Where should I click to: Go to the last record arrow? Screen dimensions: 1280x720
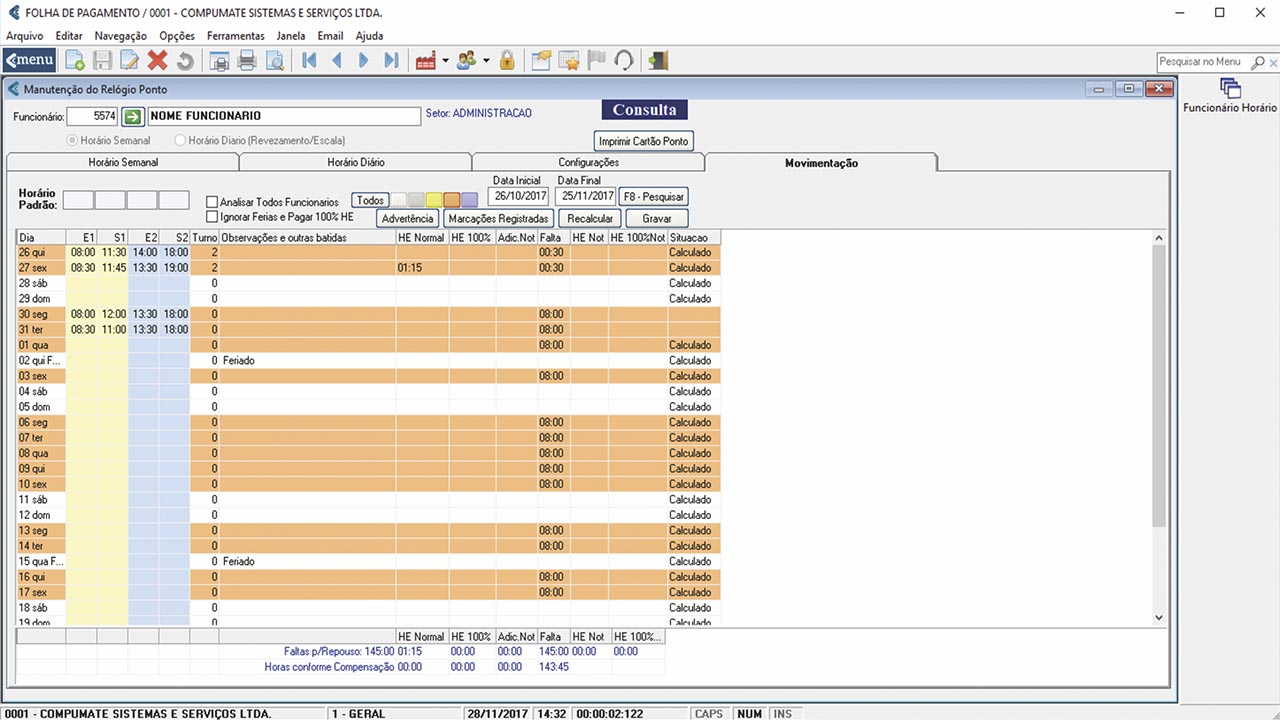pos(391,61)
